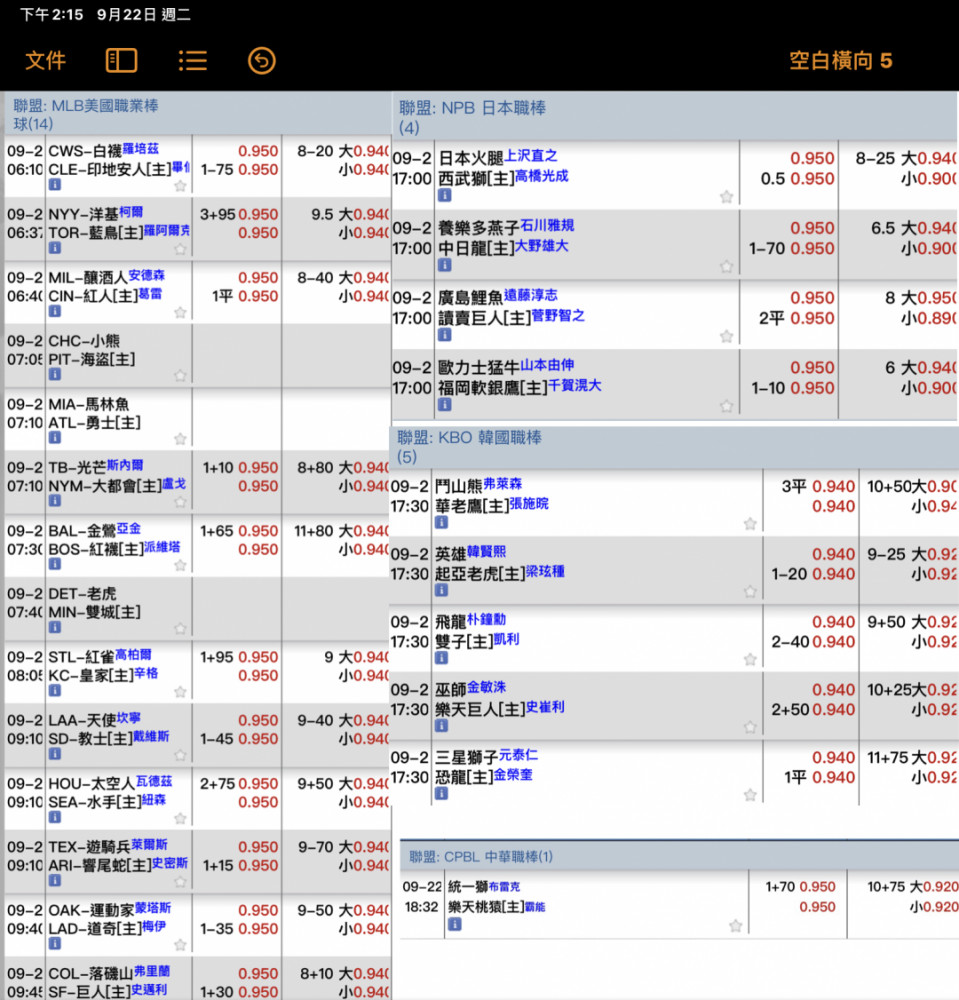
Task: Open the list outline icon
Action: [193, 61]
